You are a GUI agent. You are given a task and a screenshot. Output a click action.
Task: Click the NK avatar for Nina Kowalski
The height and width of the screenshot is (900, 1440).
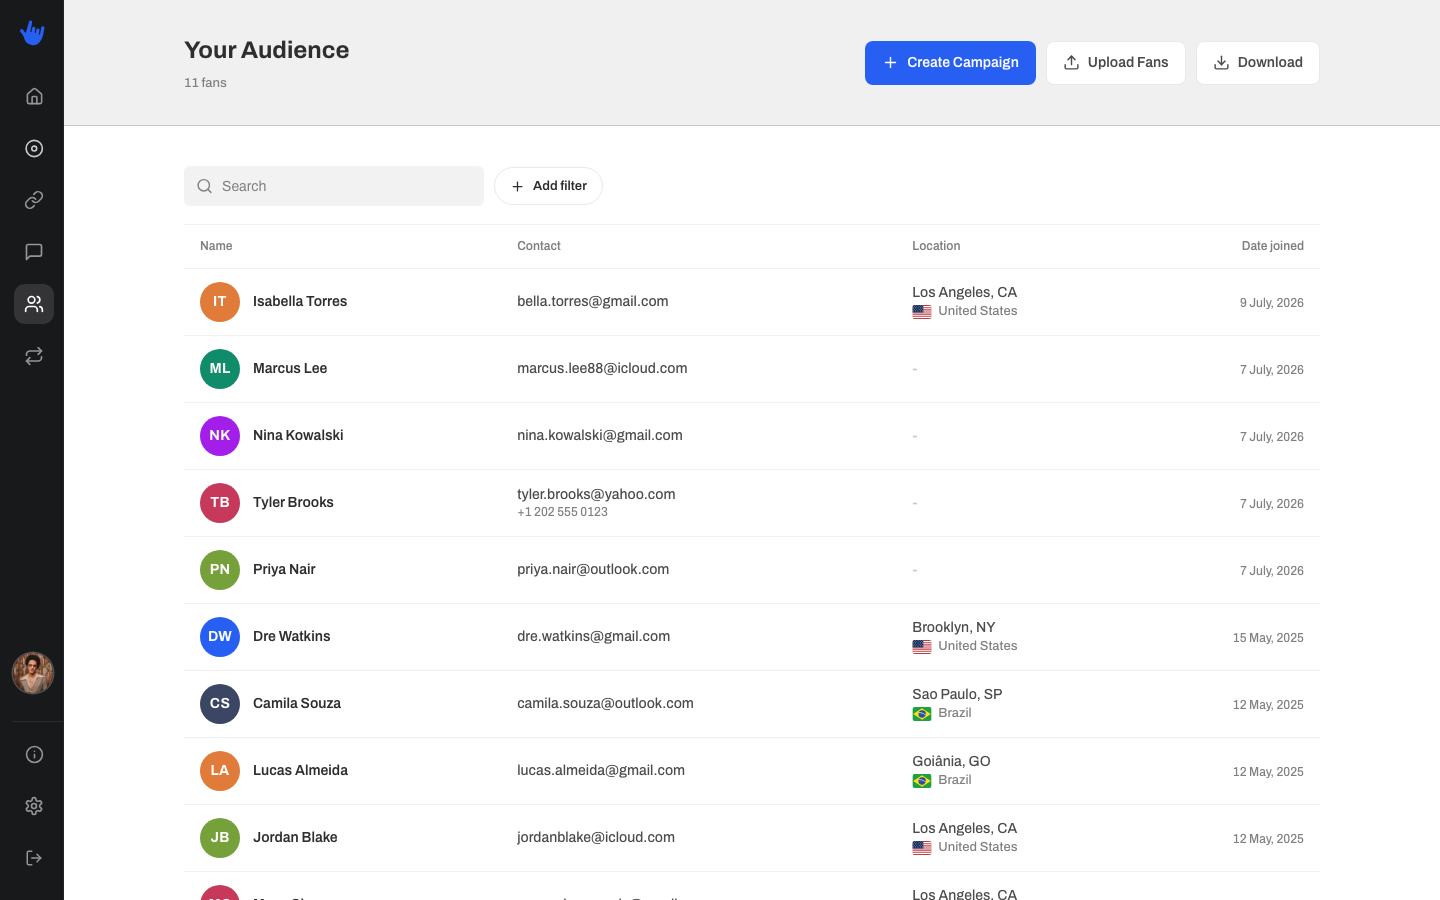pyautogui.click(x=220, y=436)
